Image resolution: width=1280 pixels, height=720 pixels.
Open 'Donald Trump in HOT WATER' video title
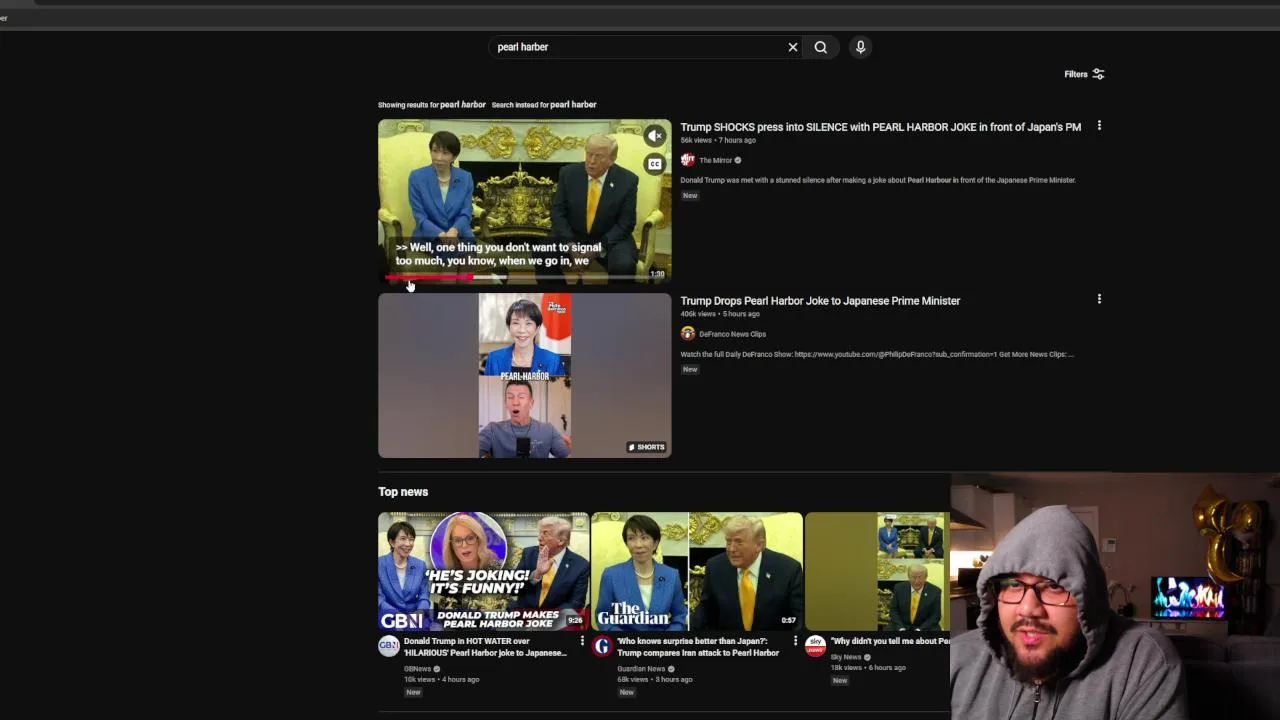click(x=486, y=647)
